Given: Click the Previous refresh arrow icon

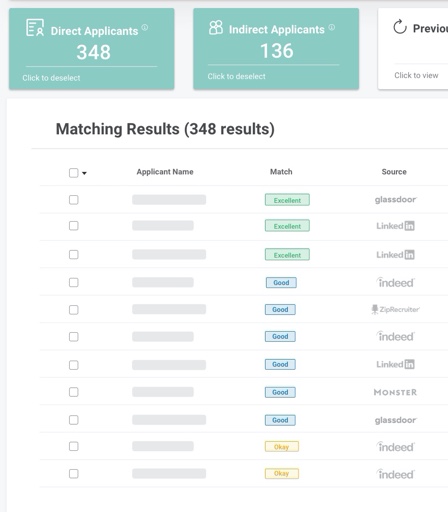Looking at the screenshot, I should point(400,27).
